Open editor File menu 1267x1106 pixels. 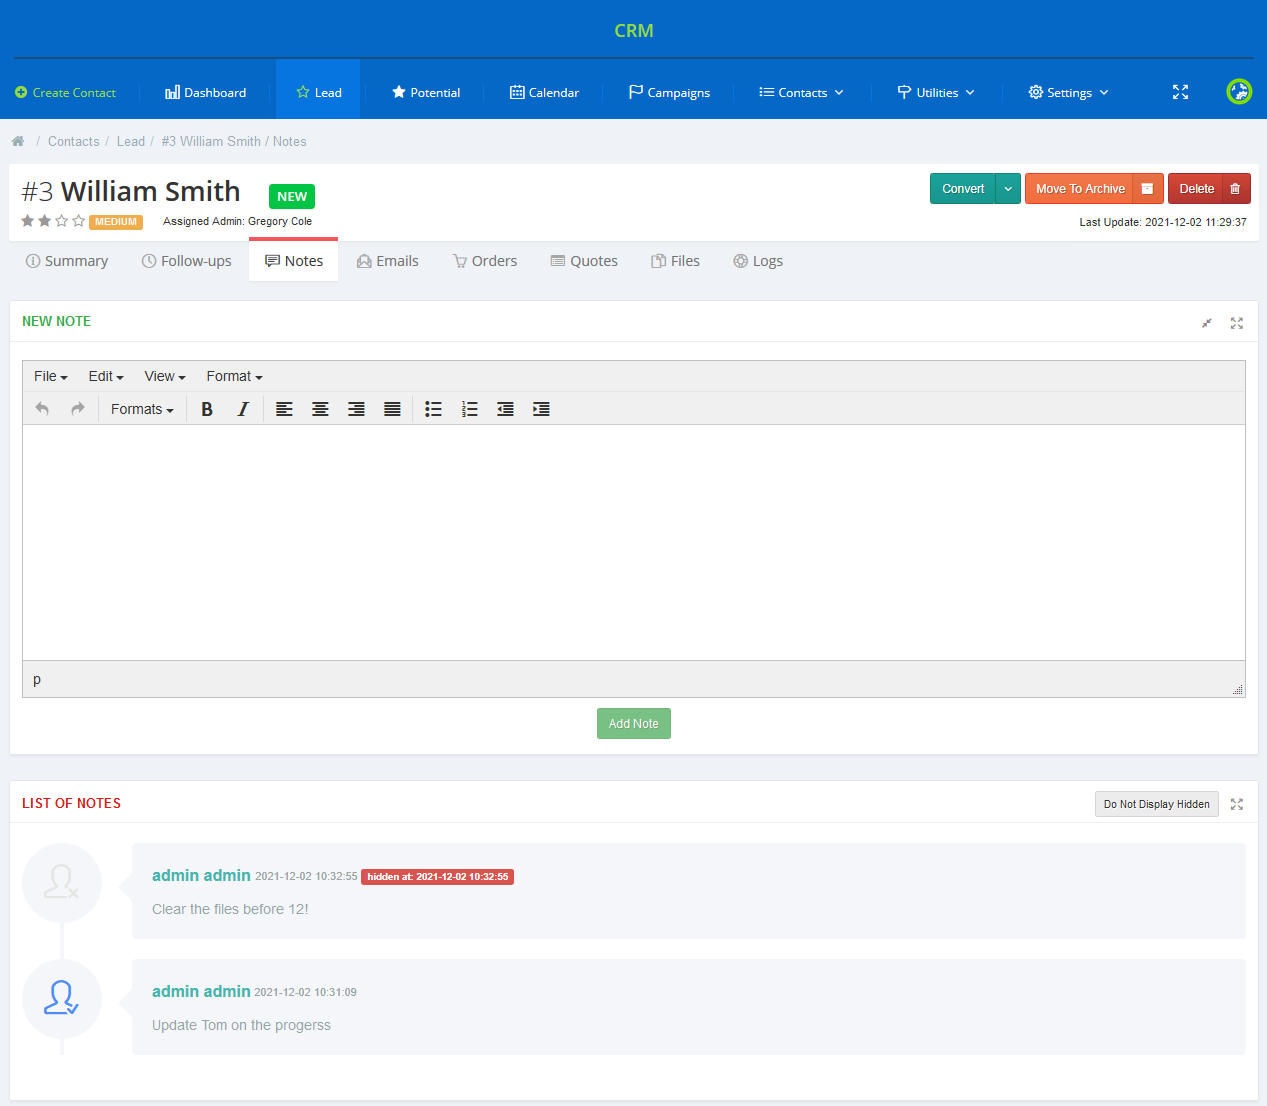point(51,376)
